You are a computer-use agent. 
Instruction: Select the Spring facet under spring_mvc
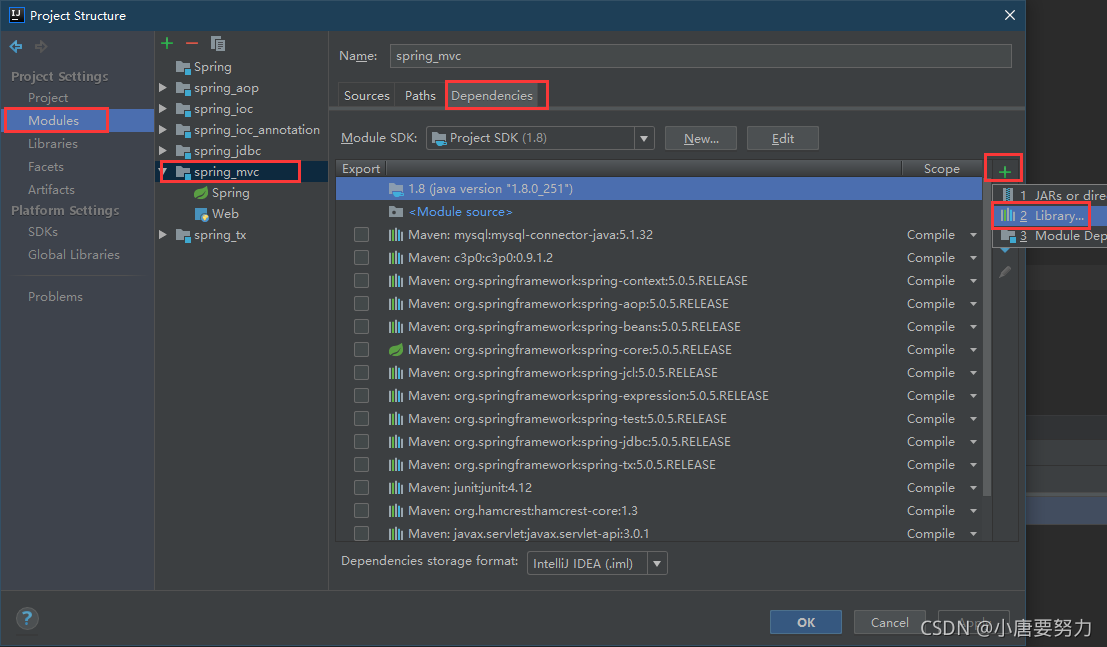click(222, 193)
